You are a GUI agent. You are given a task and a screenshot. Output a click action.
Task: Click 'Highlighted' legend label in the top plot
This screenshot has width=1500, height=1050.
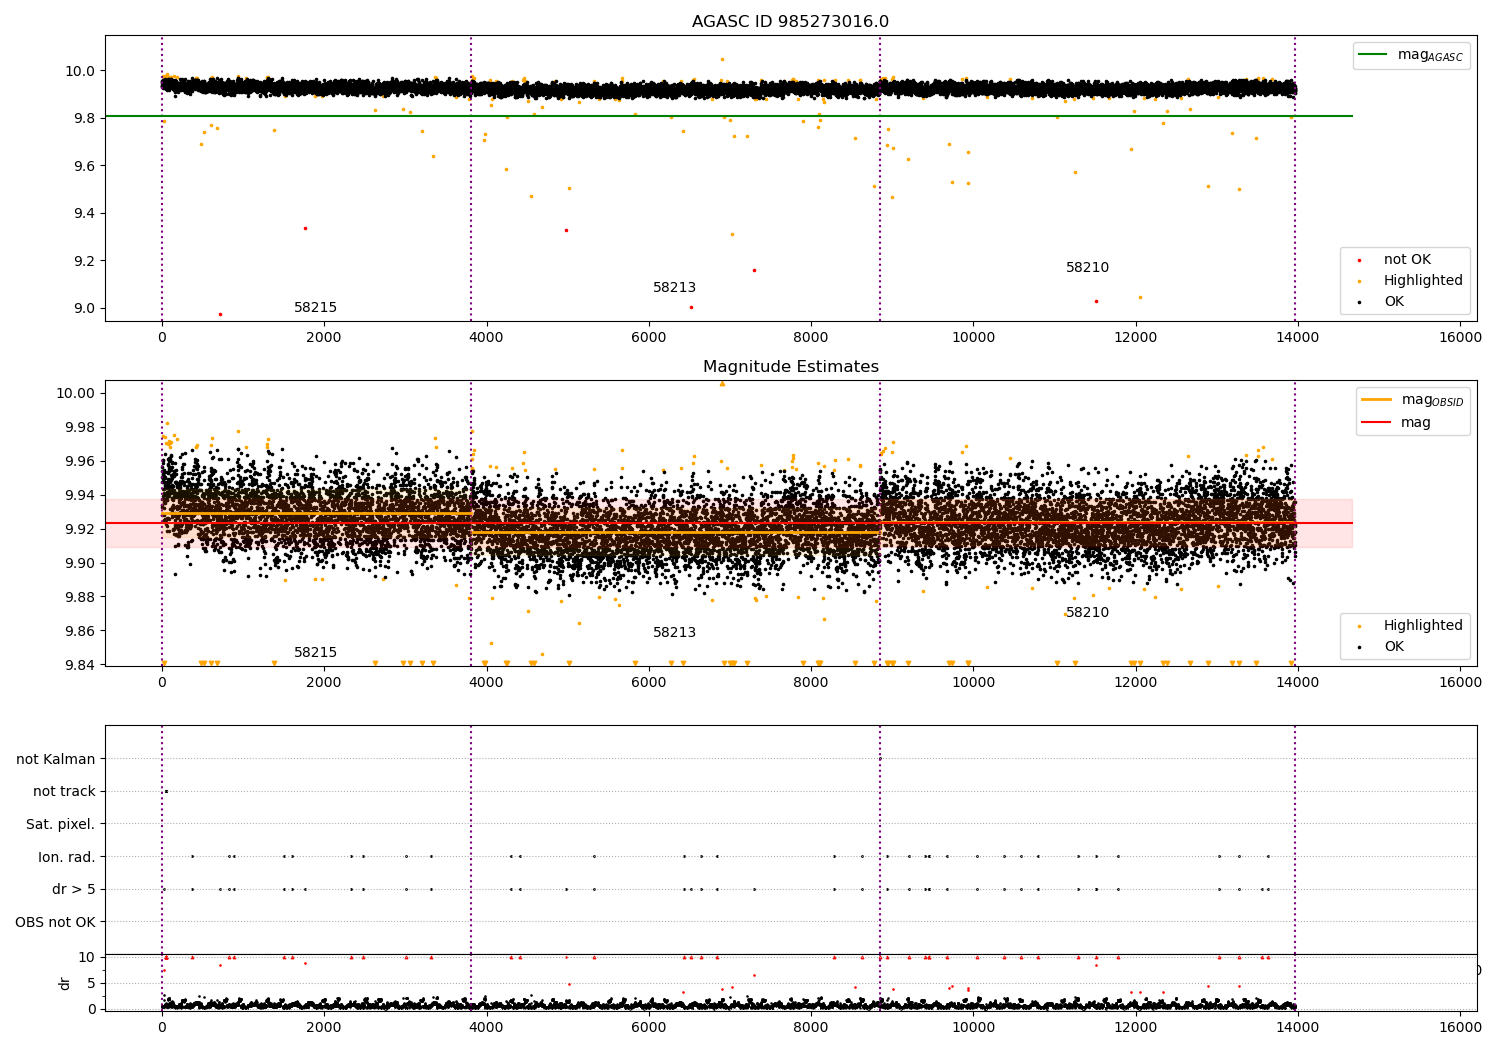(1423, 281)
